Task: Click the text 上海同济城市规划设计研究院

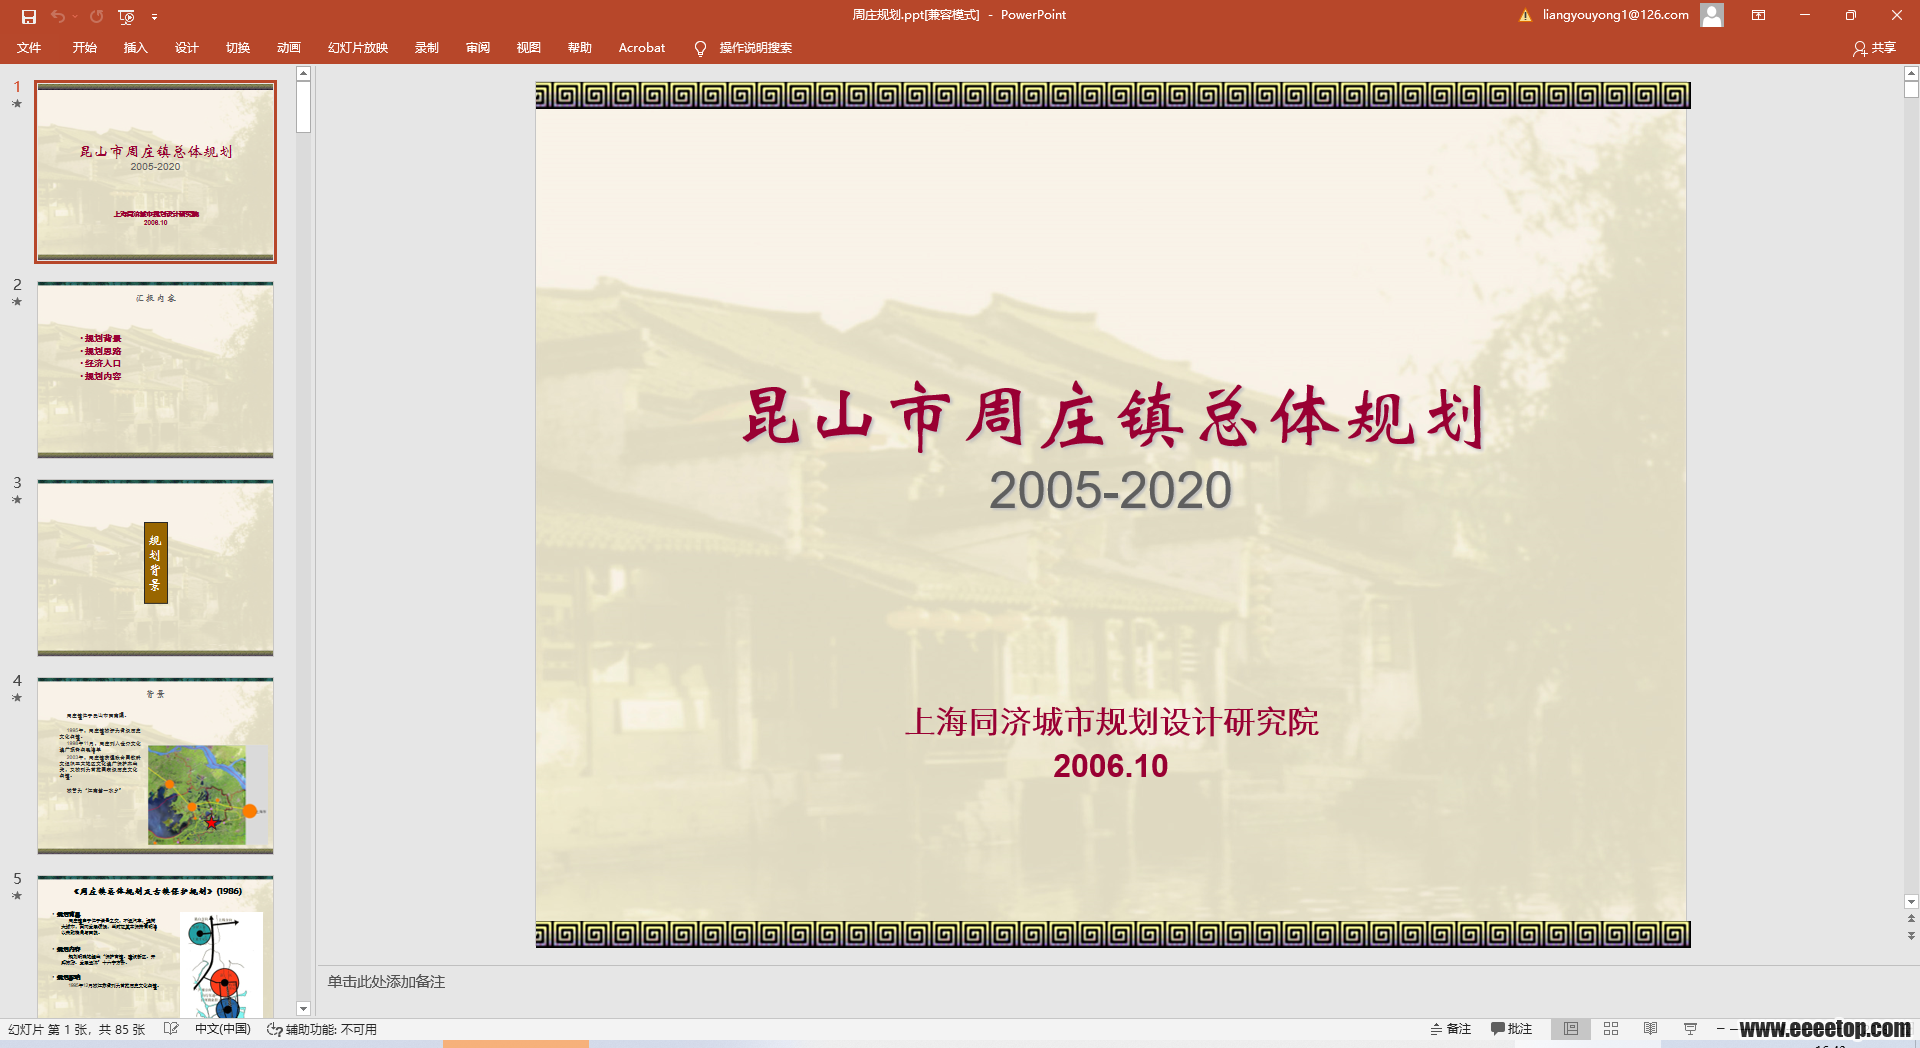Action: pos(1111,722)
